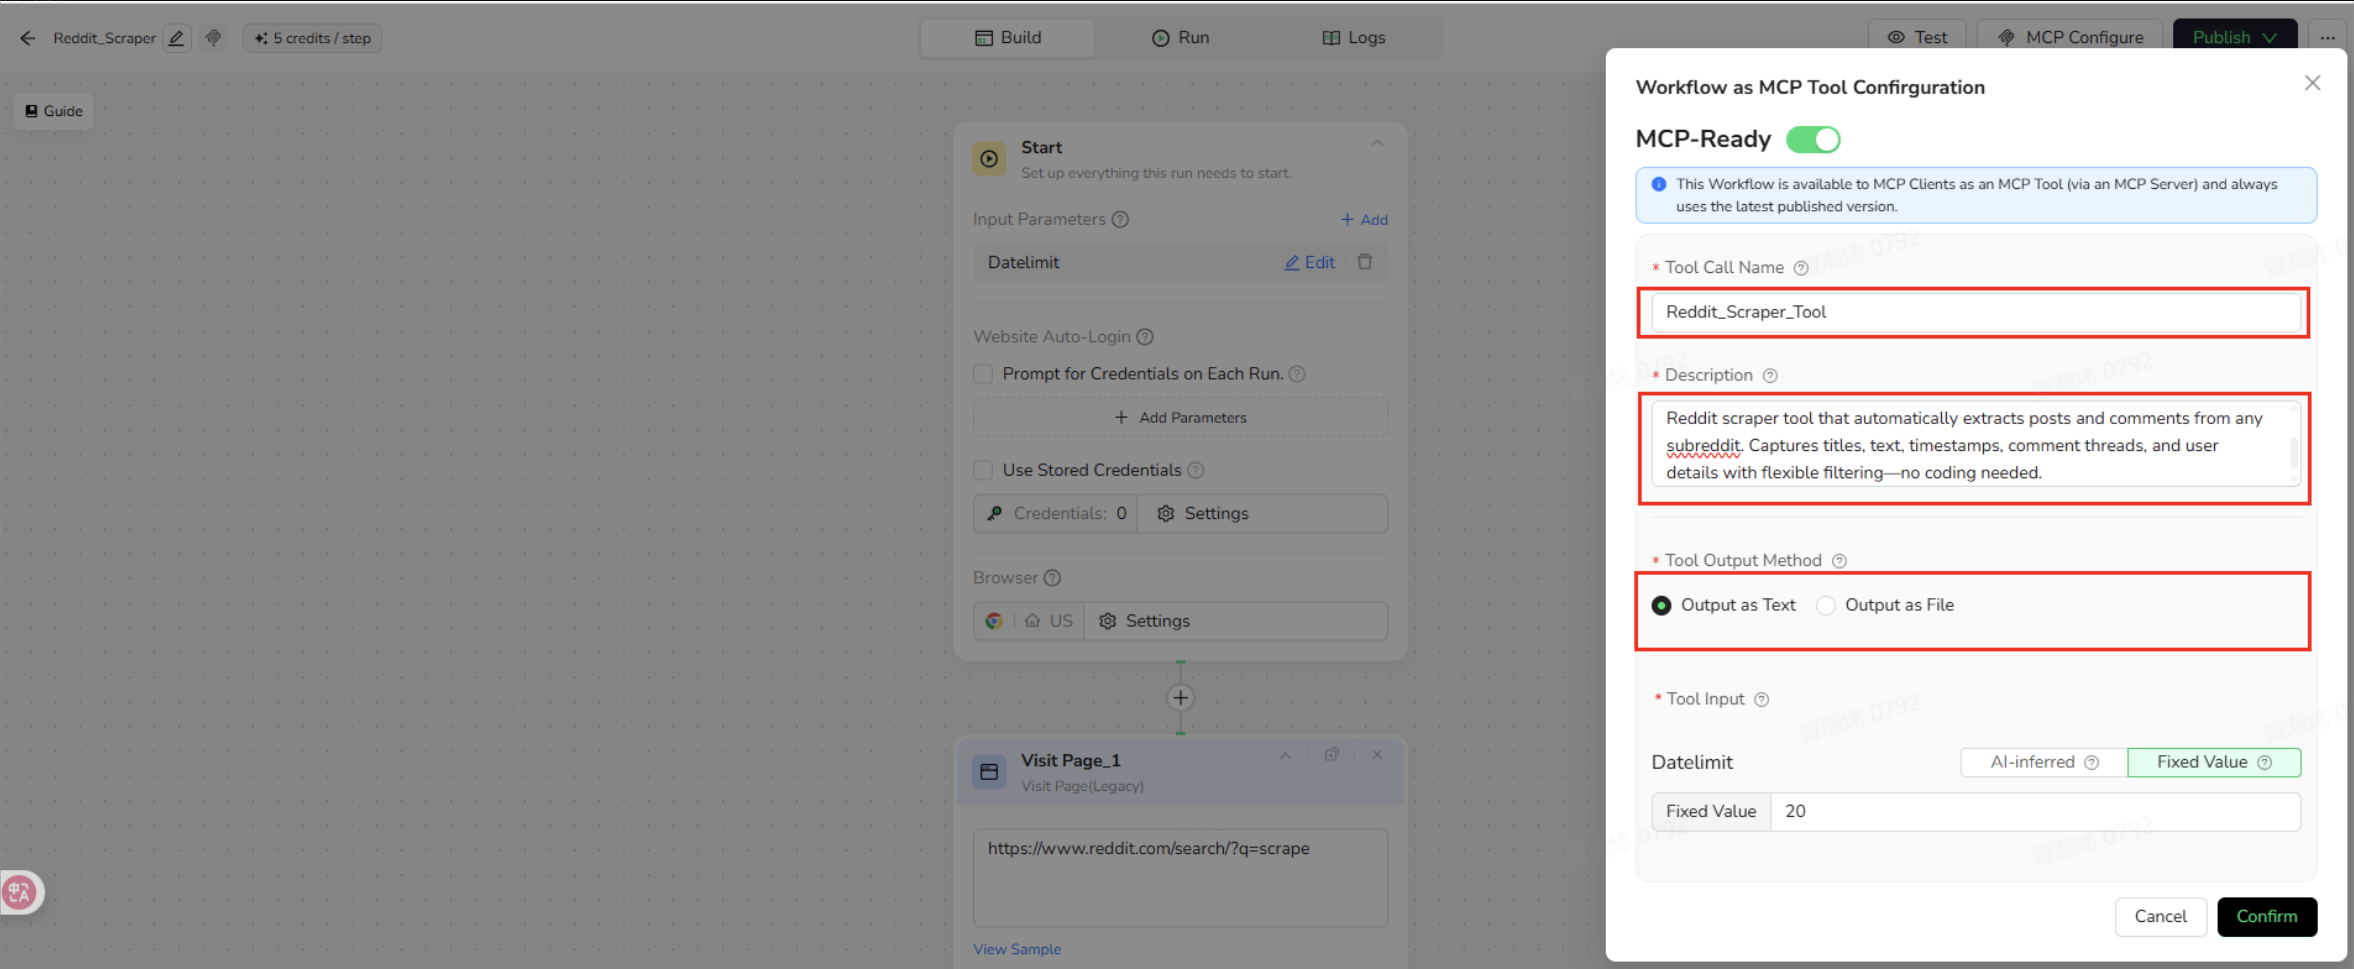
Task: Click the Visit Page_1 node icon
Action: click(x=989, y=771)
